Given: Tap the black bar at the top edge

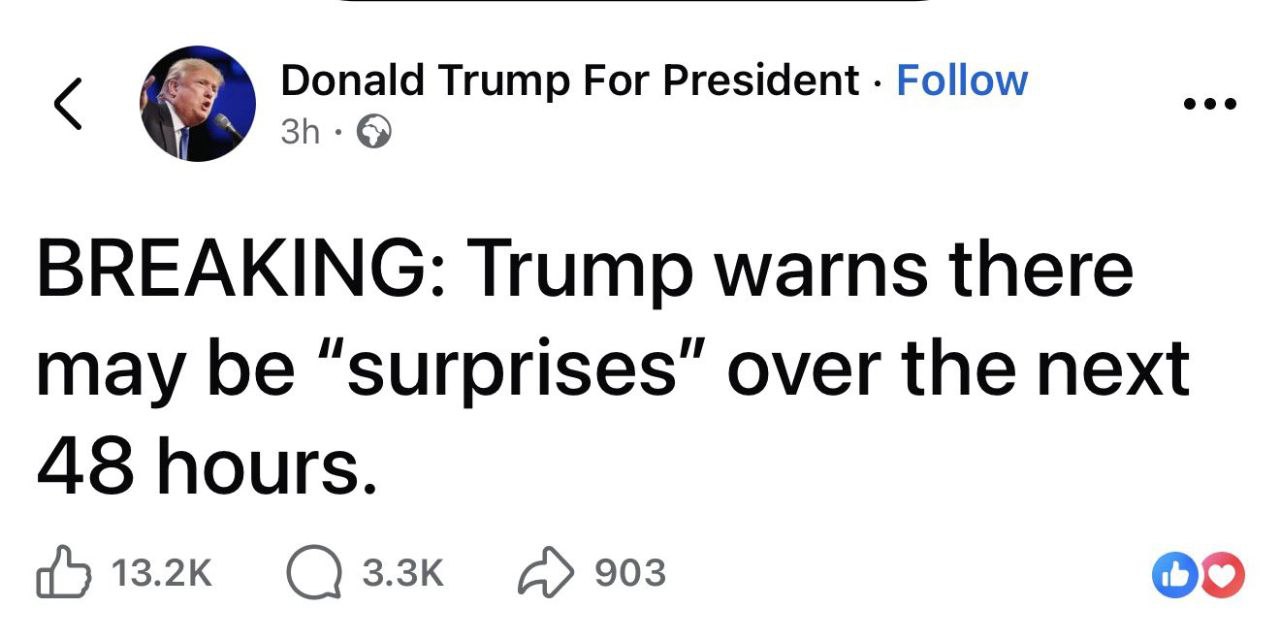Looking at the screenshot, I should click(x=640, y=3).
